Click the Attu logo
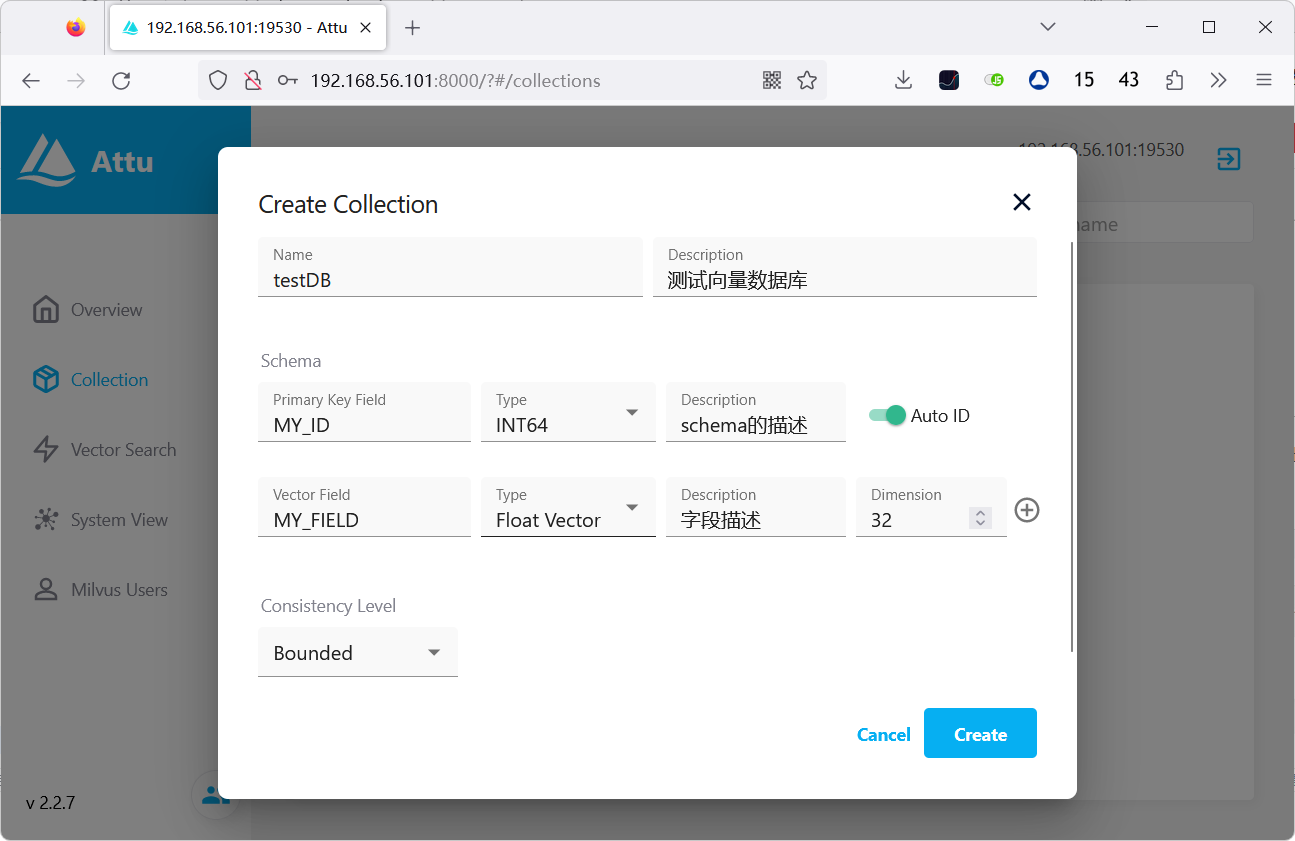The image size is (1295, 841). click(x=86, y=160)
